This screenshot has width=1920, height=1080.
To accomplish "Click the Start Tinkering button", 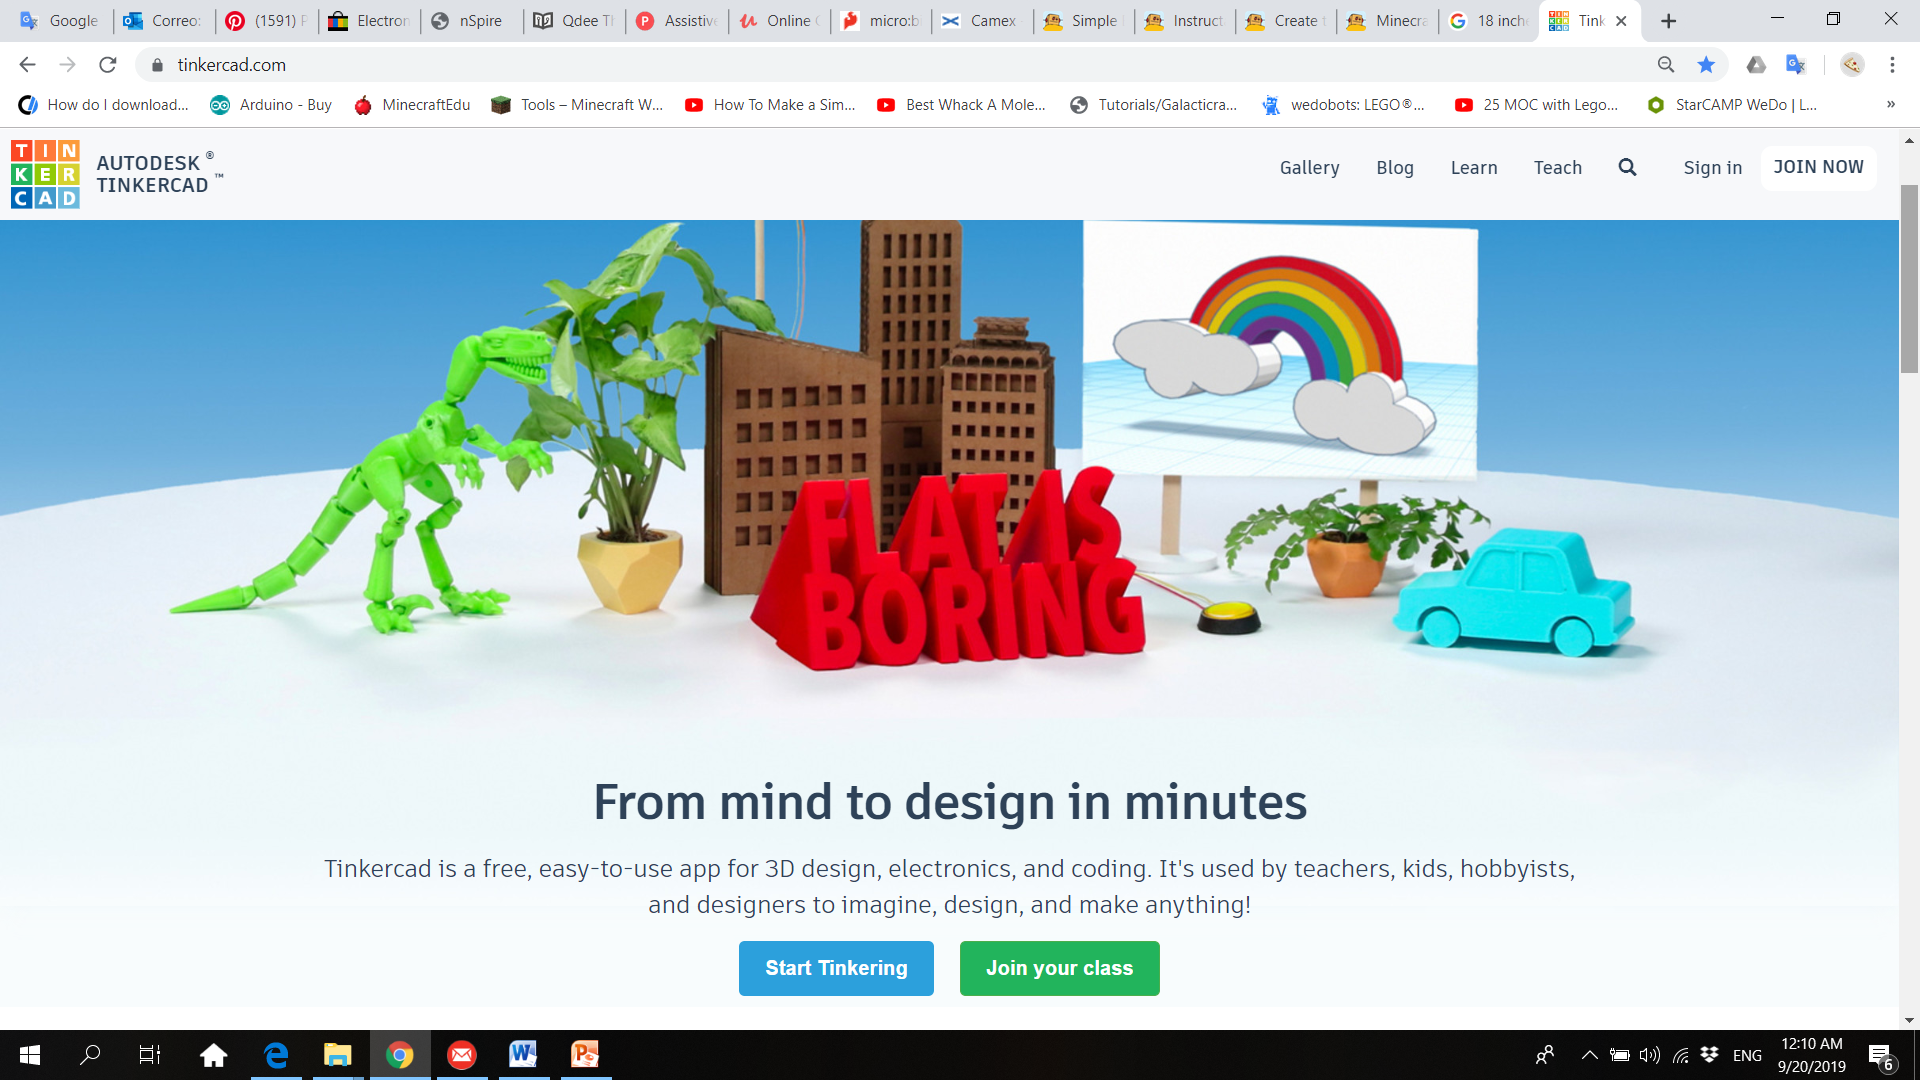I will [x=835, y=968].
